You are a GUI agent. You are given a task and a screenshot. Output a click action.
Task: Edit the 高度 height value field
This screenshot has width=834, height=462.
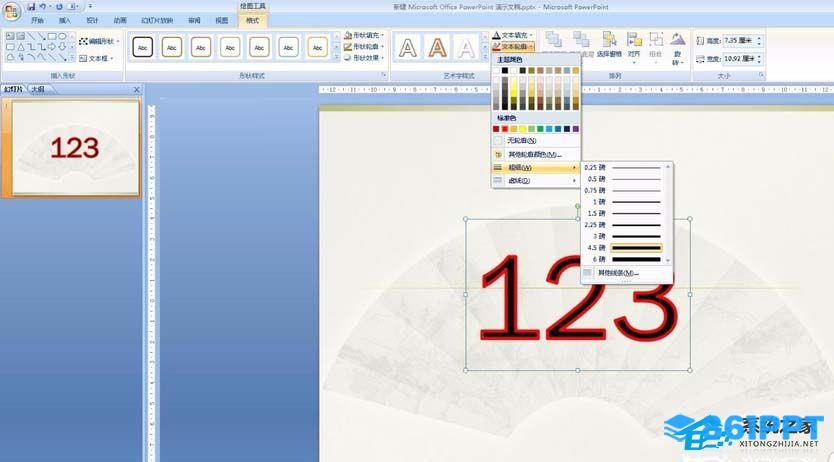click(738, 40)
